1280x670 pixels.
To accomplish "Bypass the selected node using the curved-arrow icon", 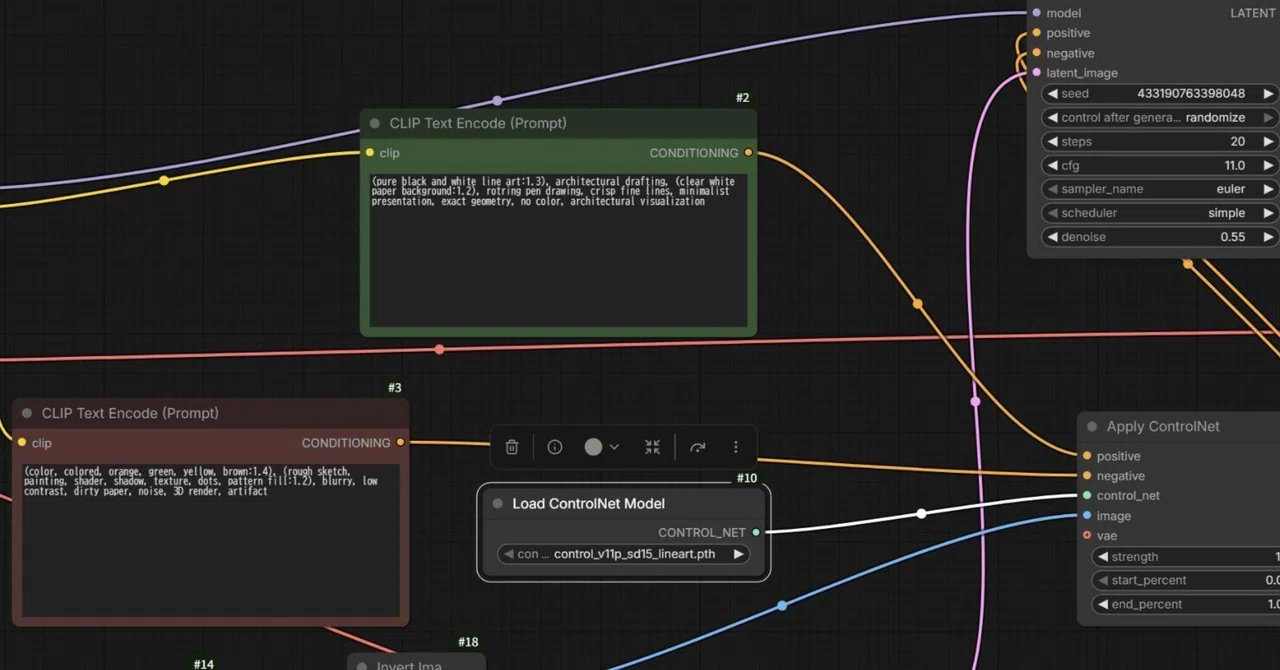I will click(698, 447).
